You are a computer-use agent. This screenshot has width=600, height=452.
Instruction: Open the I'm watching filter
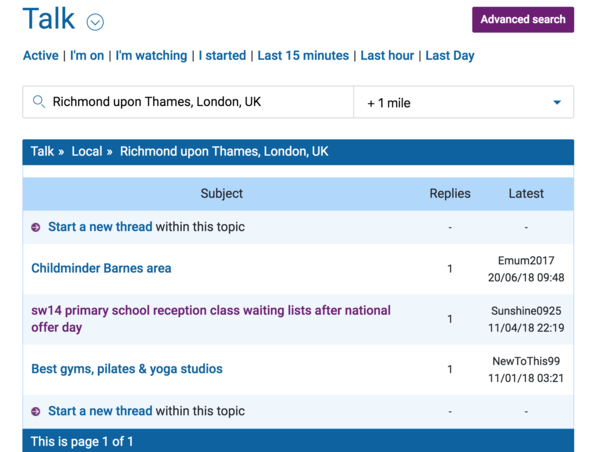(x=151, y=56)
